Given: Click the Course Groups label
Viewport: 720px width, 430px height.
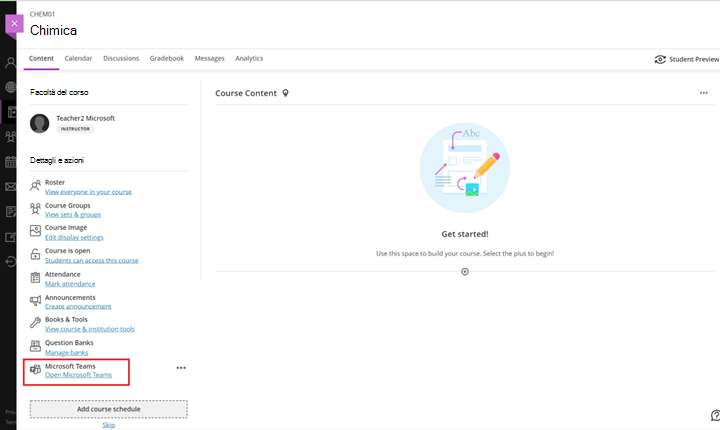Looking at the screenshot, I should pos(68,205).
